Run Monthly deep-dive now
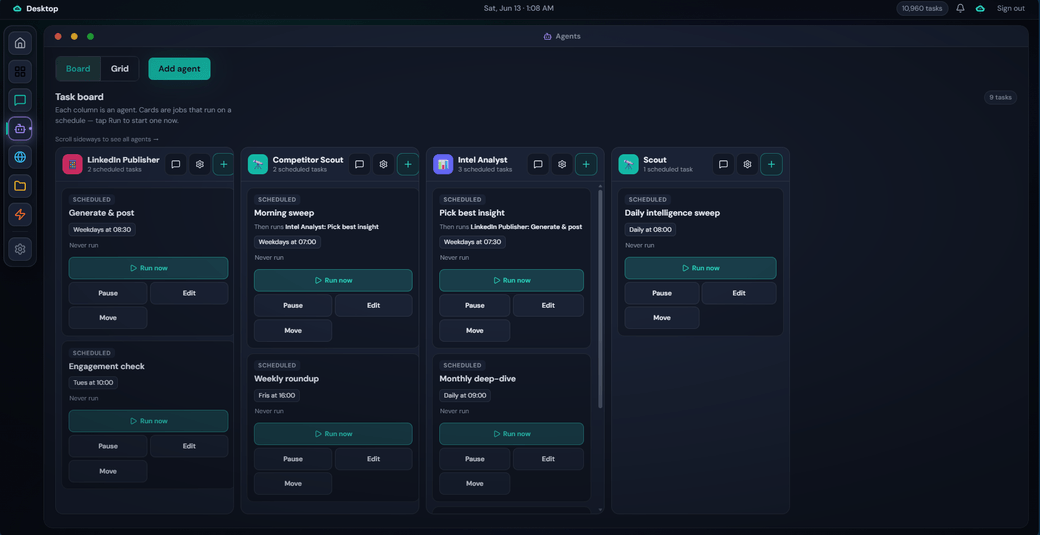Viewport: 1040px width, 535px height. 511,434
